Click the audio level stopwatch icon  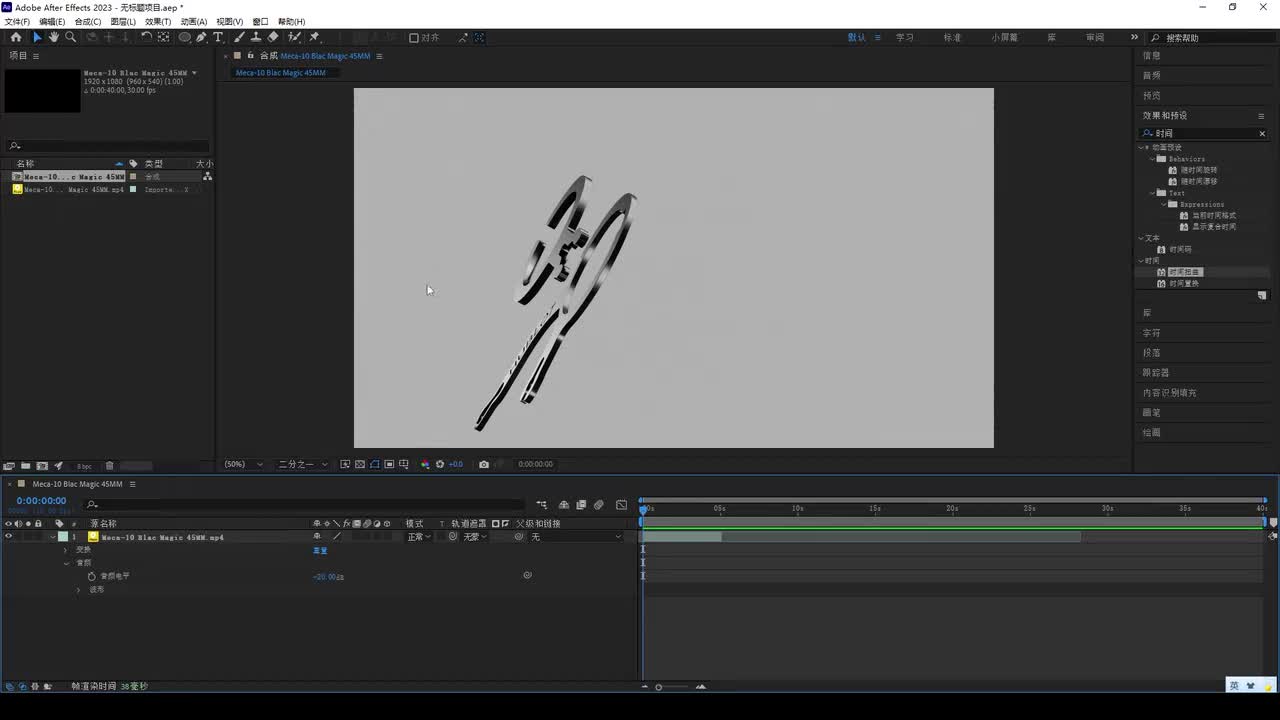pos(91,576)
